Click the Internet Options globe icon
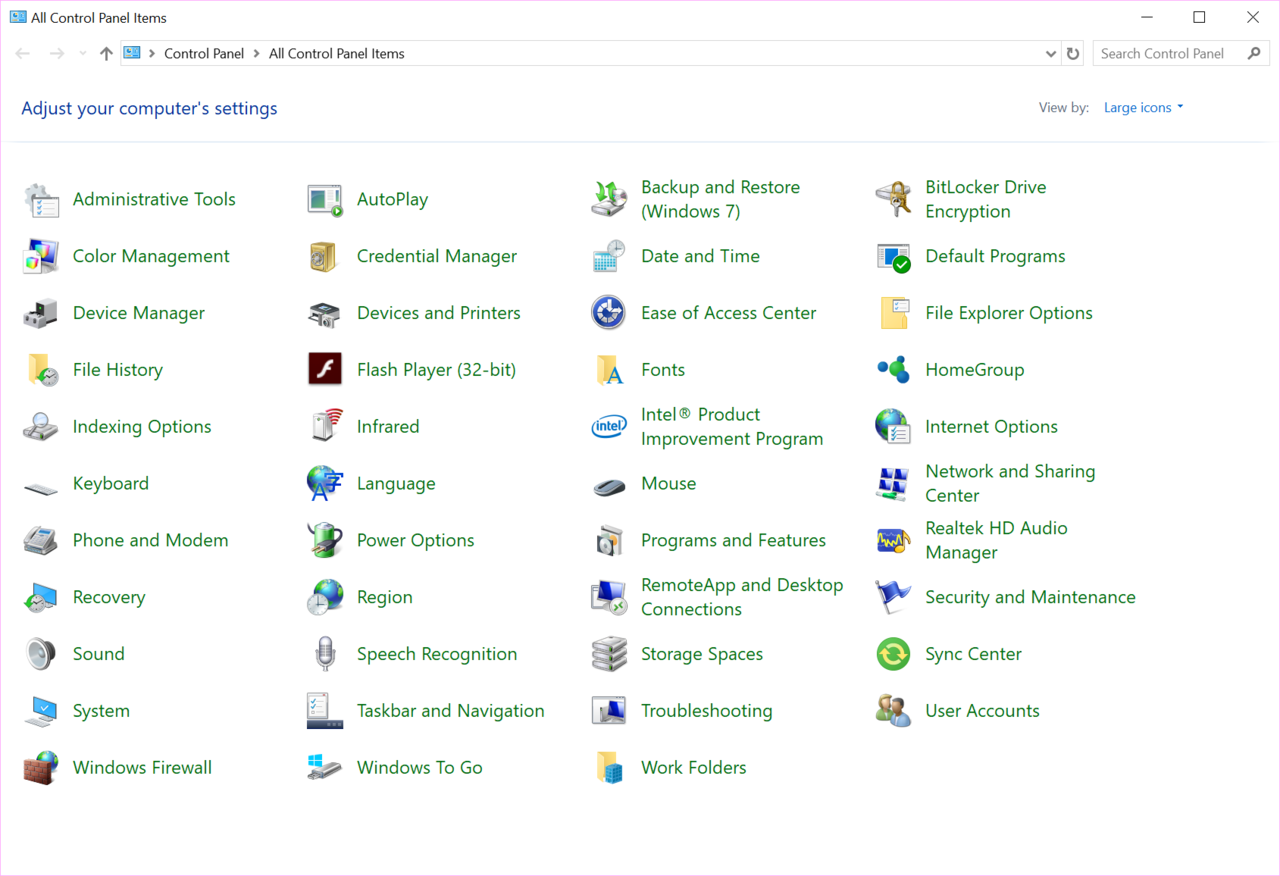 tap(893, 427)
